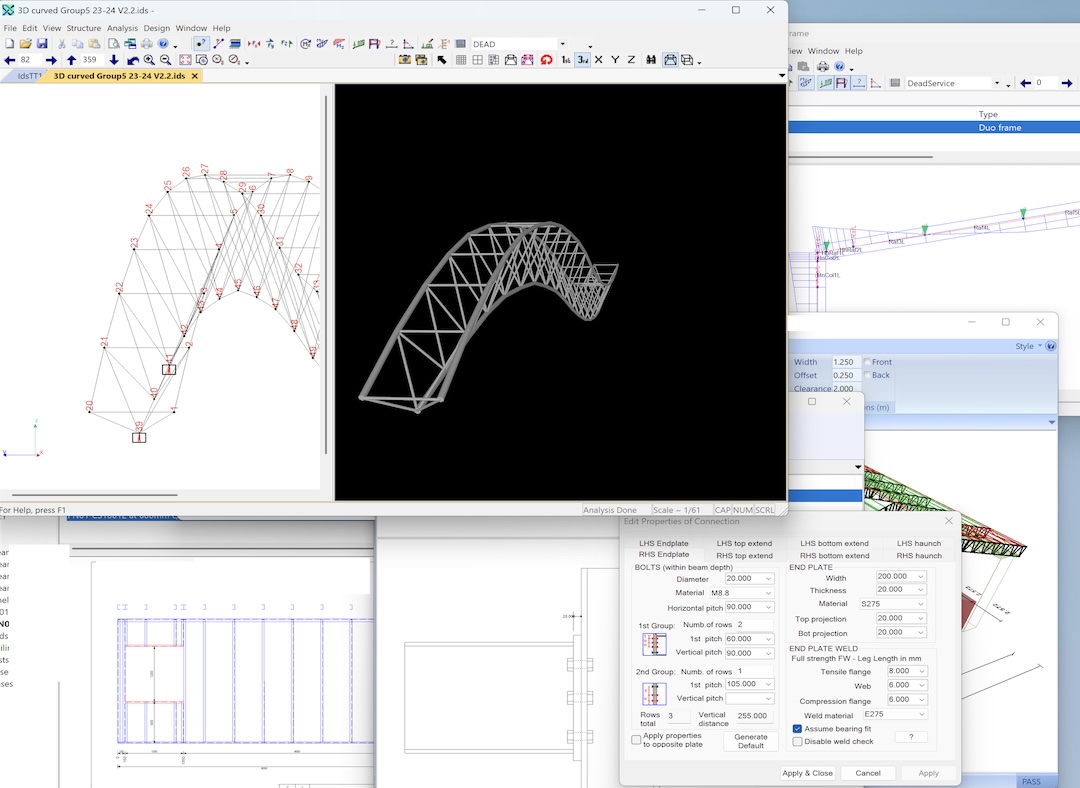Click the Zoom In magnifier icon
Viewport: 1080px width, 788px height.
click(149, 60)
